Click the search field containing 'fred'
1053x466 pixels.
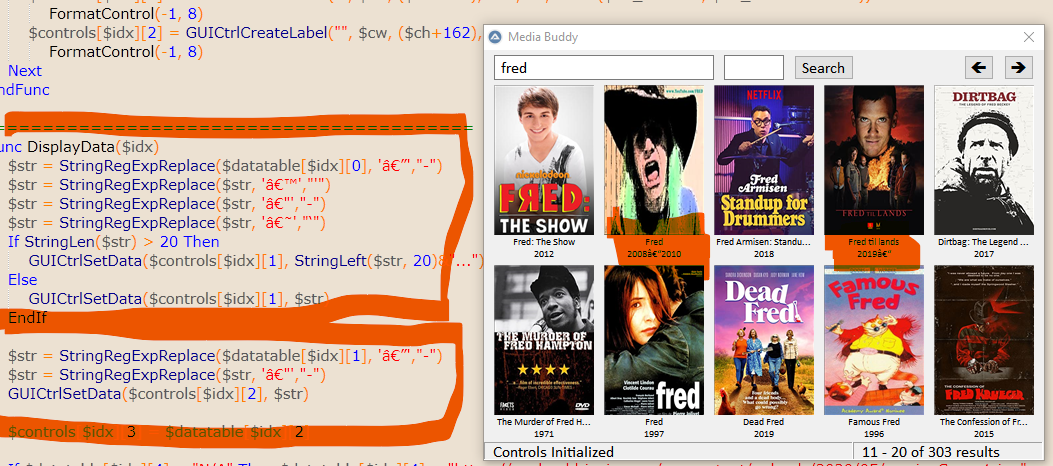click(604, 68)
